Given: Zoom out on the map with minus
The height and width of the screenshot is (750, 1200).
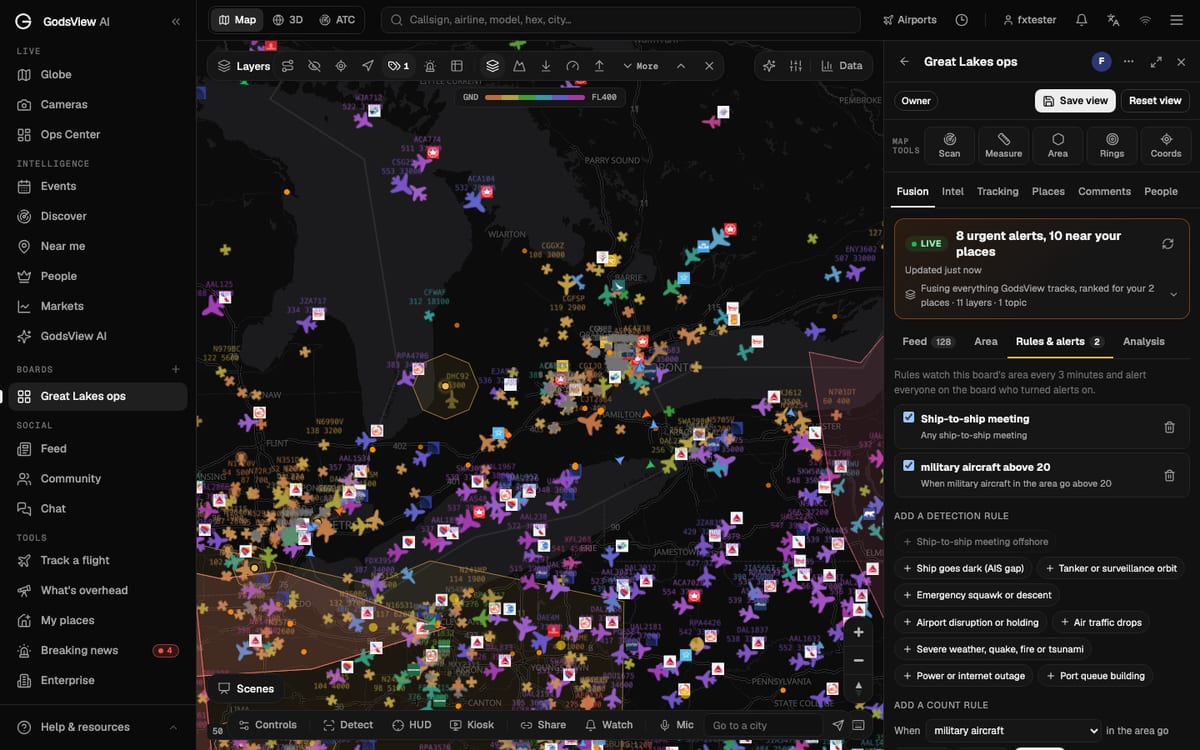Looking at the screenshot, I should (858, 660).
